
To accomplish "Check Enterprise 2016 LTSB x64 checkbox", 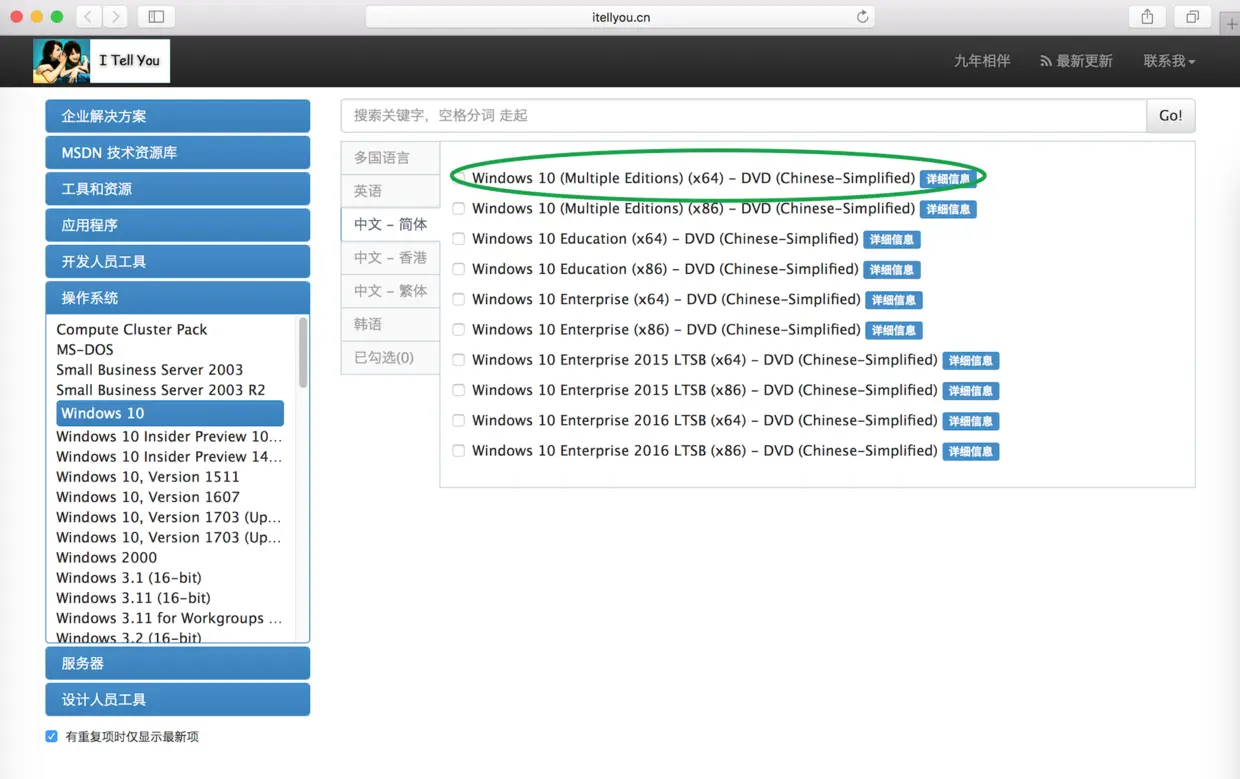I will (x=458, y=420).
